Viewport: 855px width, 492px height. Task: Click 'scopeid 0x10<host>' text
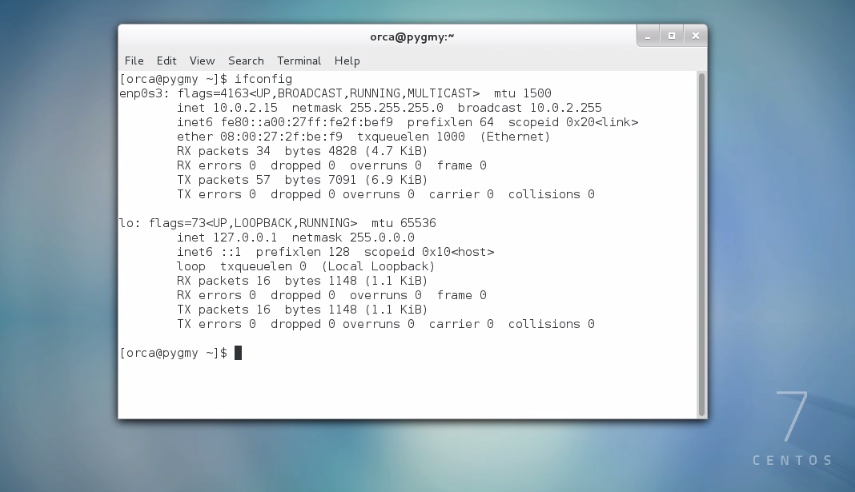(429, 252)
